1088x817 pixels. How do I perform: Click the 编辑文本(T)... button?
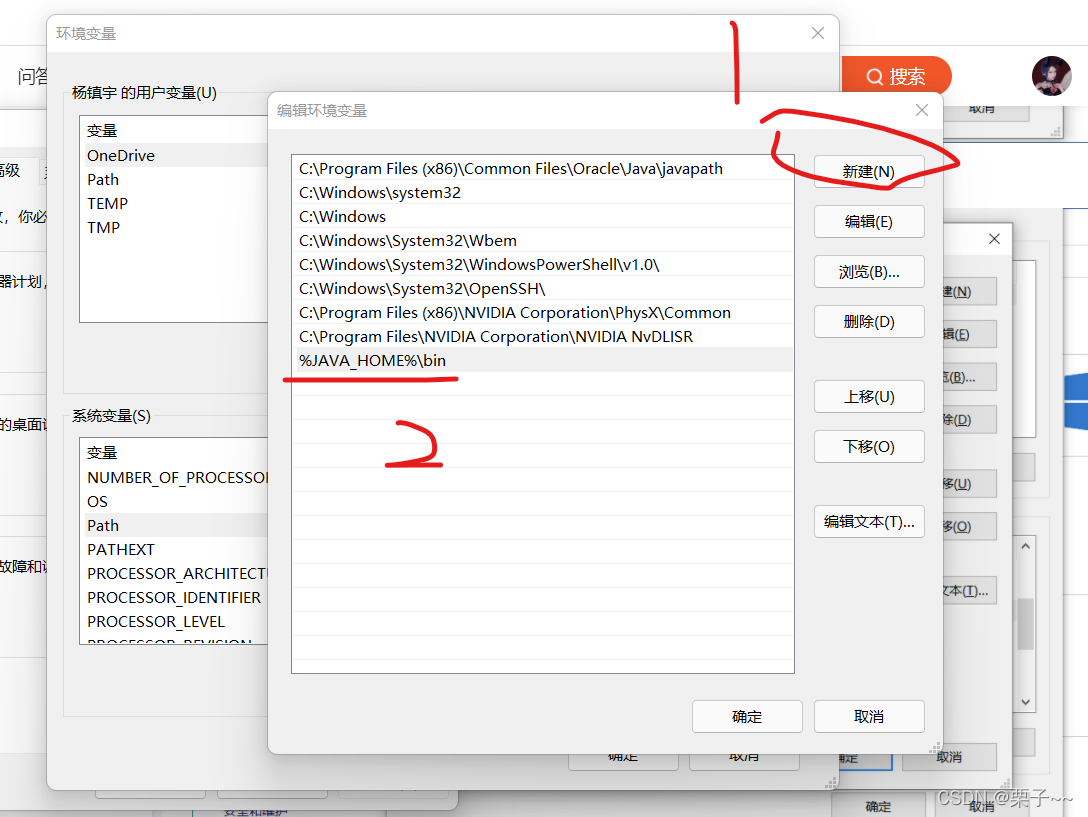click(869, 521)
